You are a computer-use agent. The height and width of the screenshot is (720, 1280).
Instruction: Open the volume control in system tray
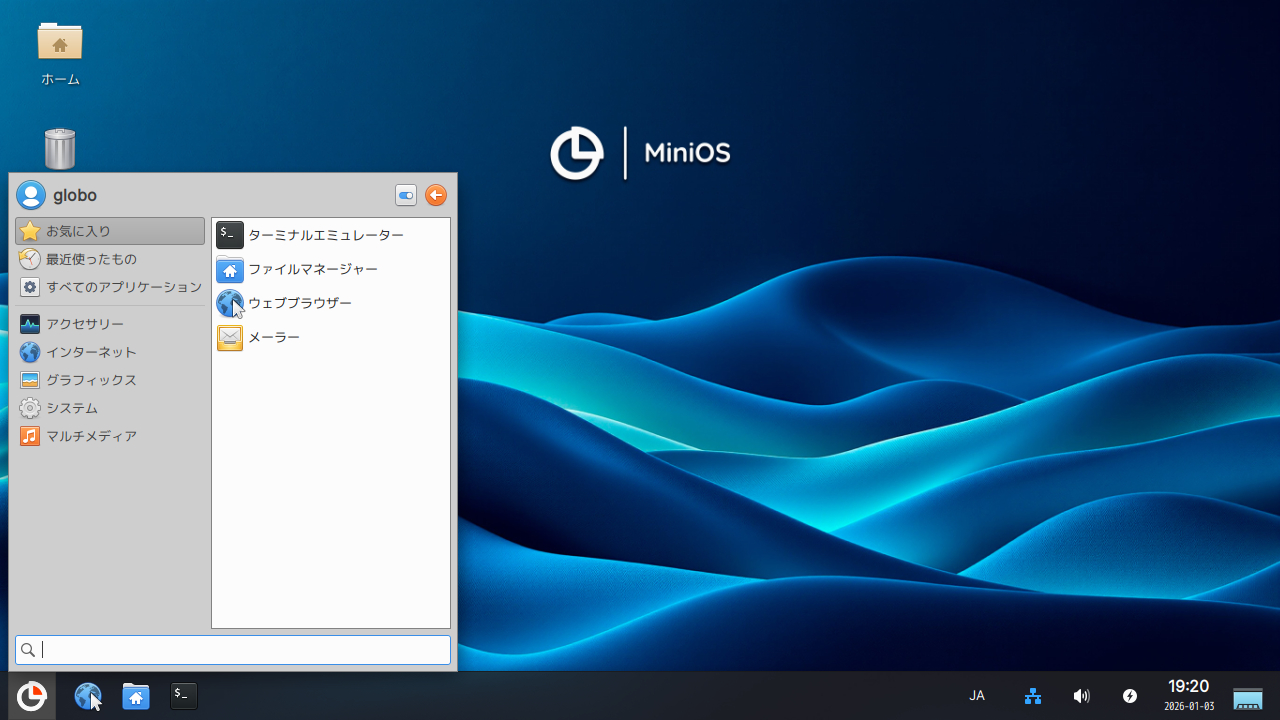tap(1081, 696)
